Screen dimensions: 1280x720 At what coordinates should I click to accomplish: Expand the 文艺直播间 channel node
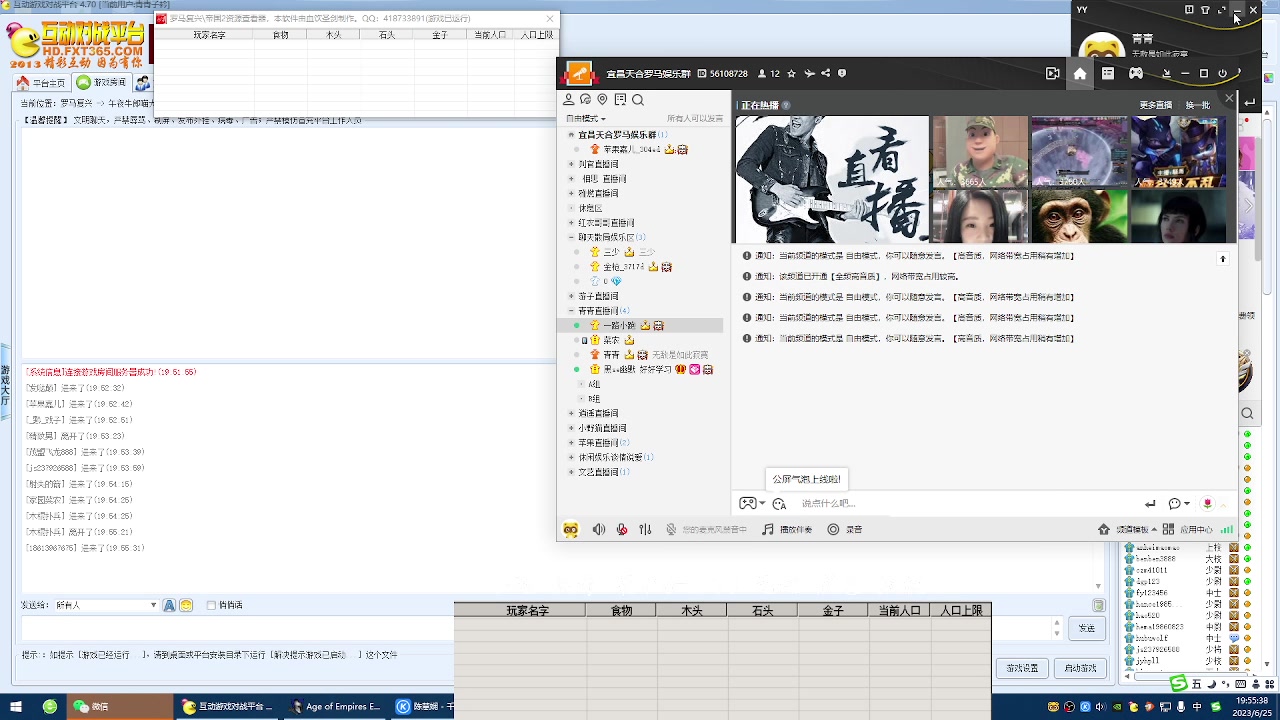(571, 472)
